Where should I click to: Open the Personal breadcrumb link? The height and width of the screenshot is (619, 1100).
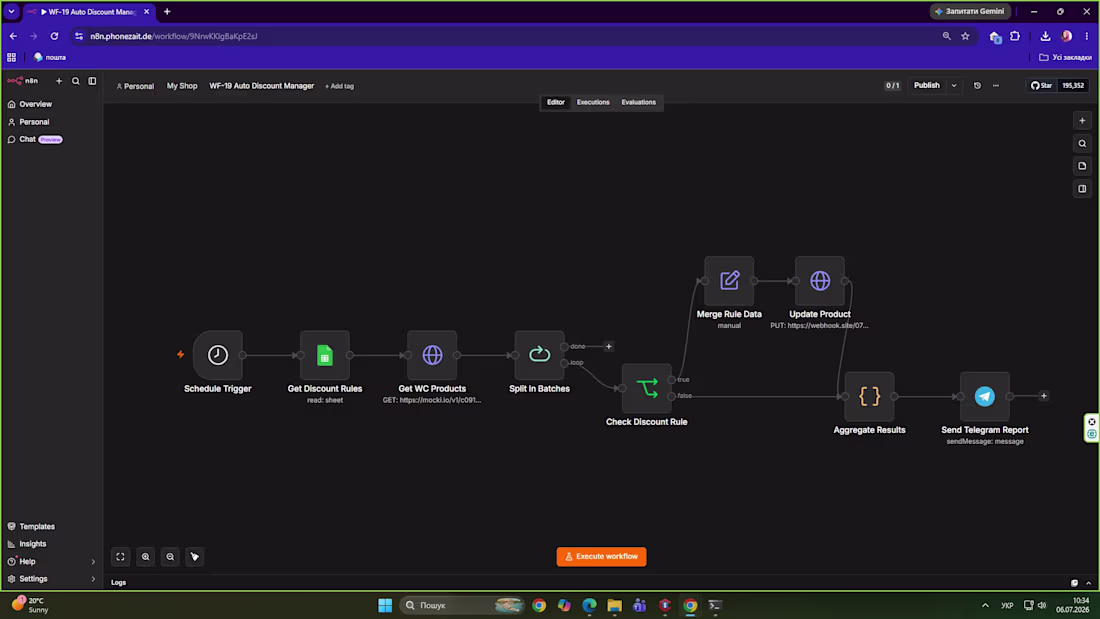pos(135,86)
